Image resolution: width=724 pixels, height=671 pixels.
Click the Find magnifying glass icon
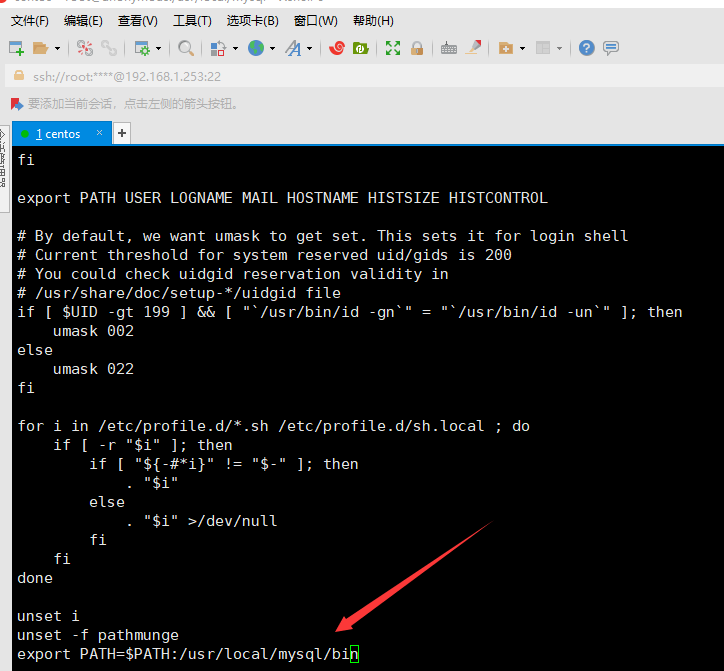(186, 48)
